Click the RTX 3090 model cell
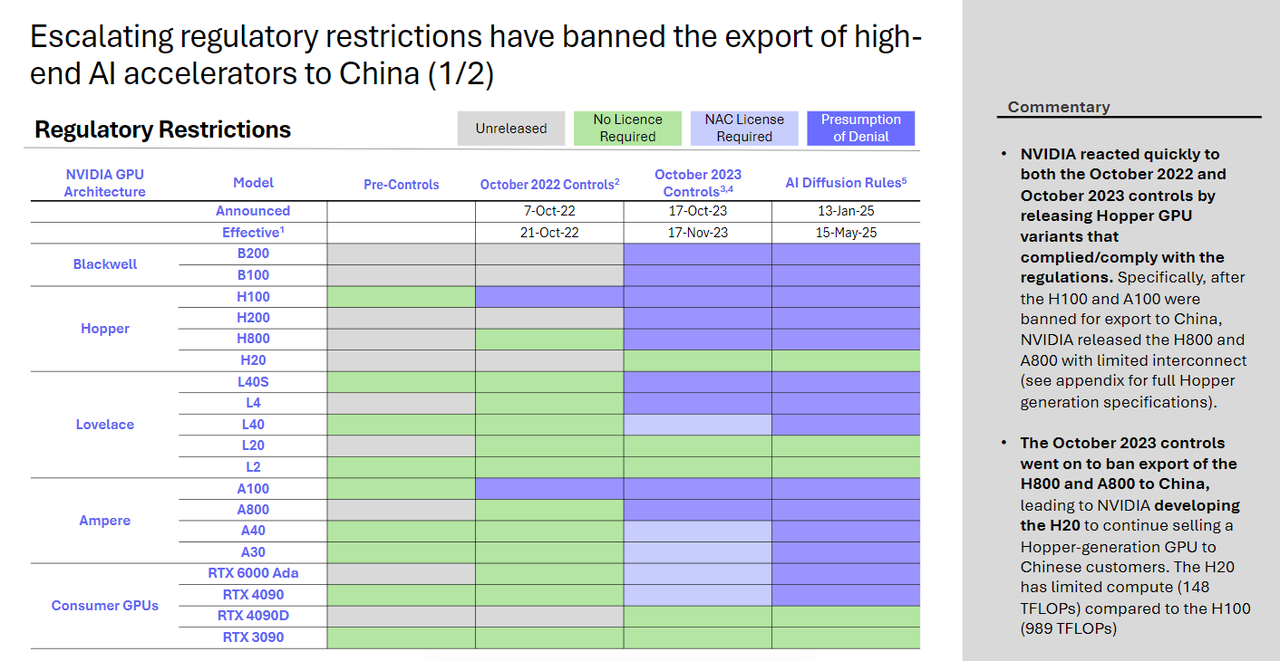This screenshot has height=661, width=1280. coord(253,637)
